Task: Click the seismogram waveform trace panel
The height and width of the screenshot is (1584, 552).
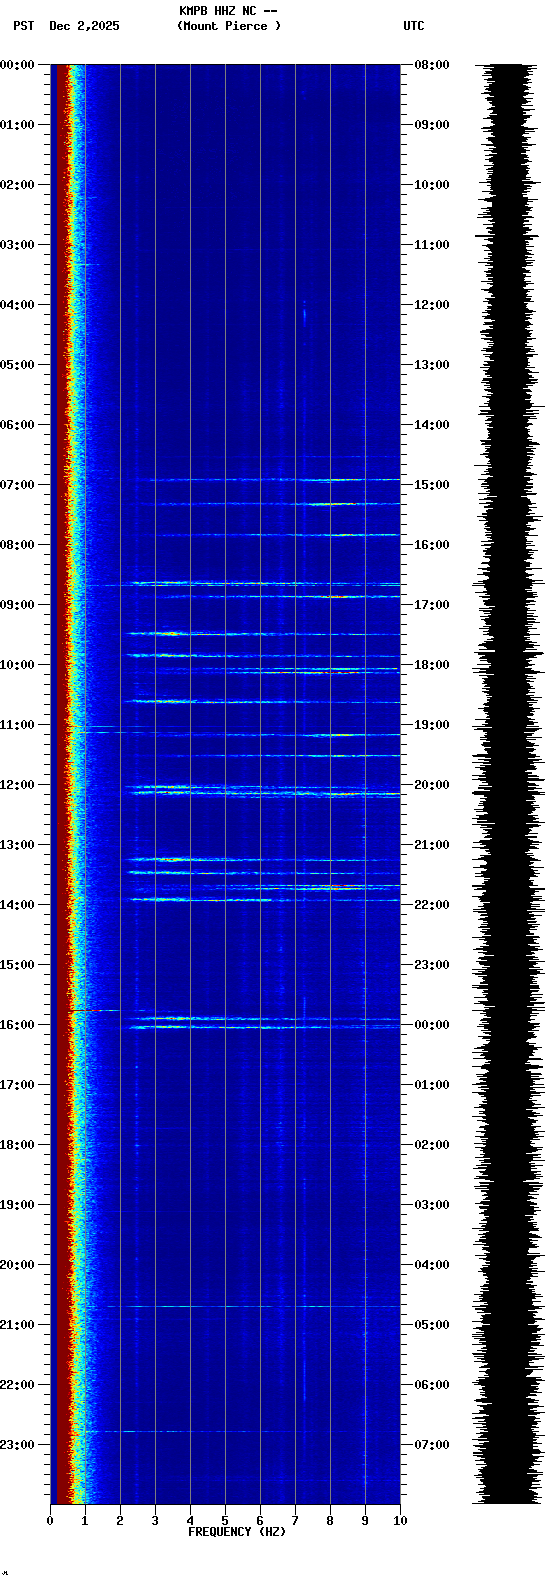Action: pos(509,784)
